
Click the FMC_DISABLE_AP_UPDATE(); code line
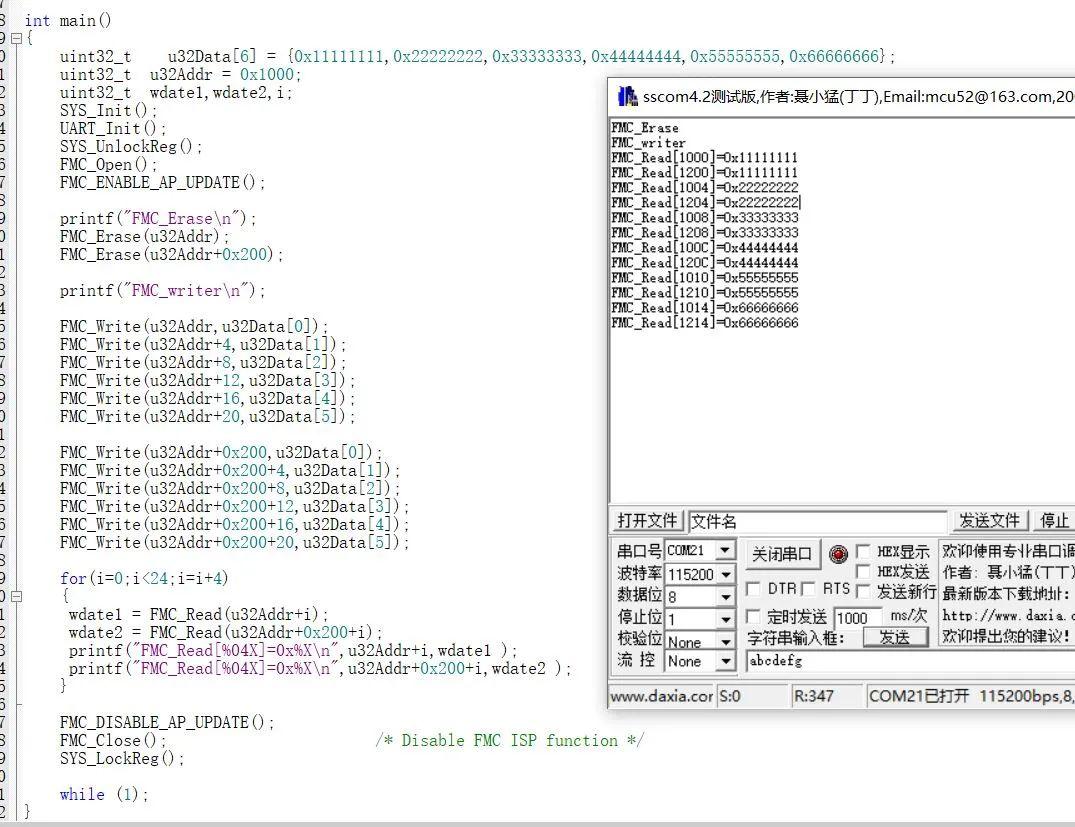[x=167, y=722]
